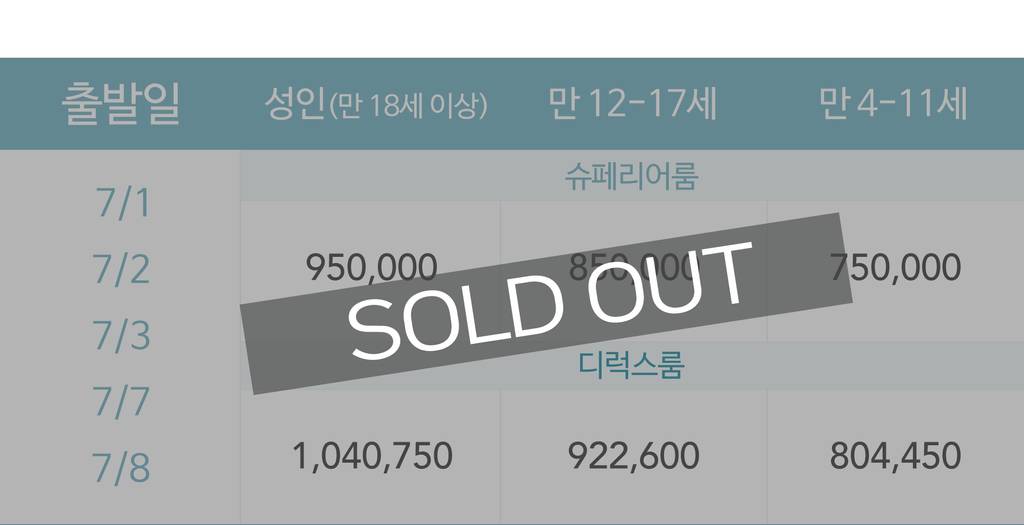Click the 1,040,750 adult deluxe price
1024x525 pixels.
(372, 456)
